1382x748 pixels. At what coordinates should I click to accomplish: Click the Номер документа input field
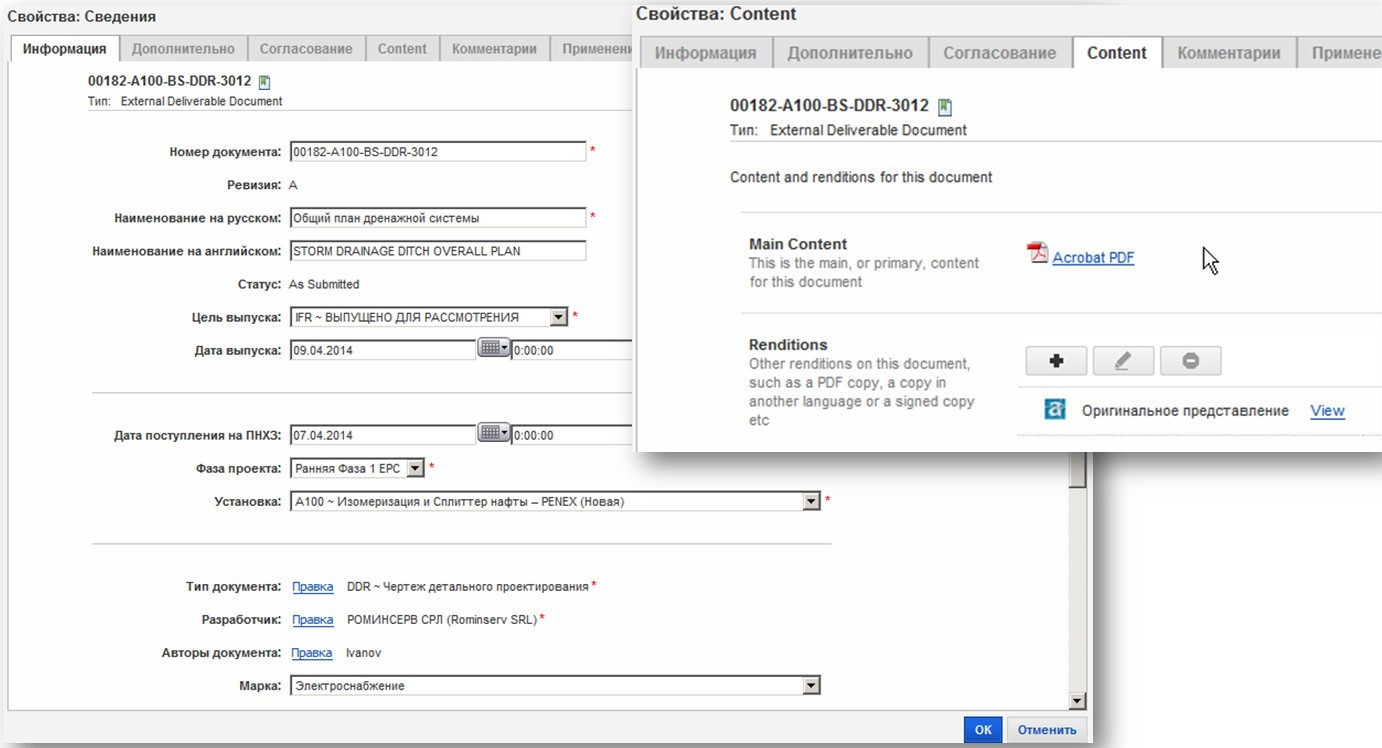[x=438, y=152]
